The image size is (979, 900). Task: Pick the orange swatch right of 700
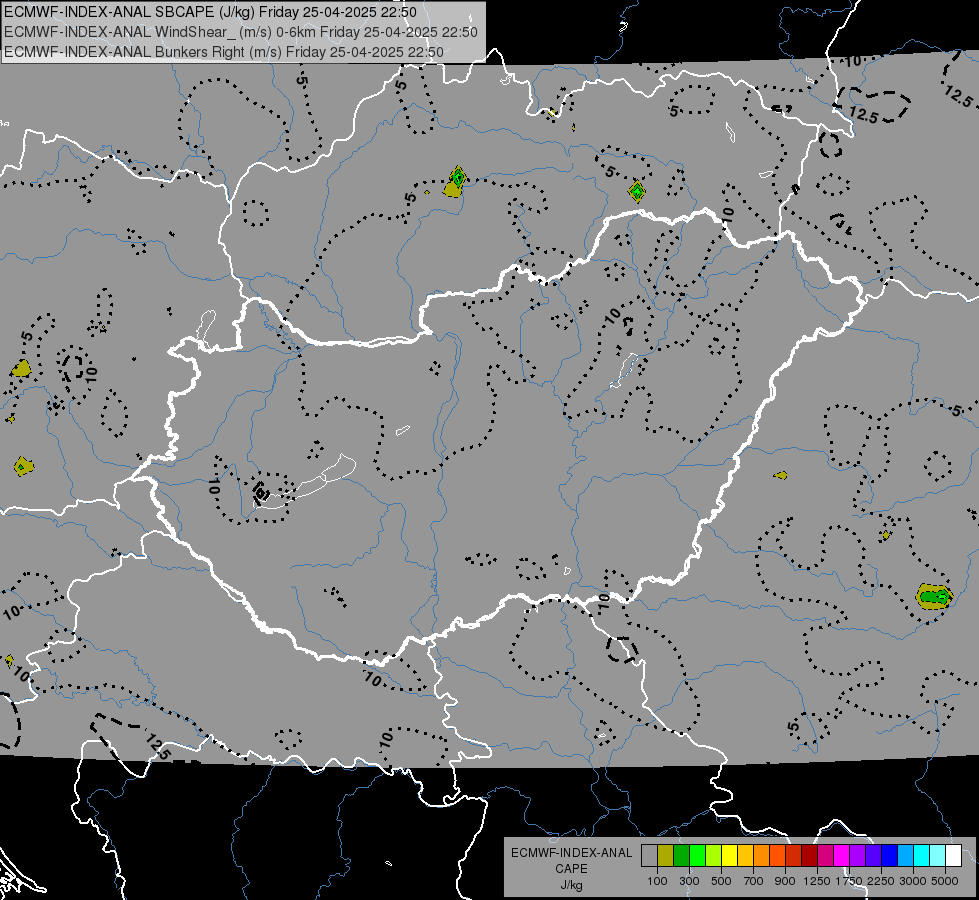[x=762, y=856]
